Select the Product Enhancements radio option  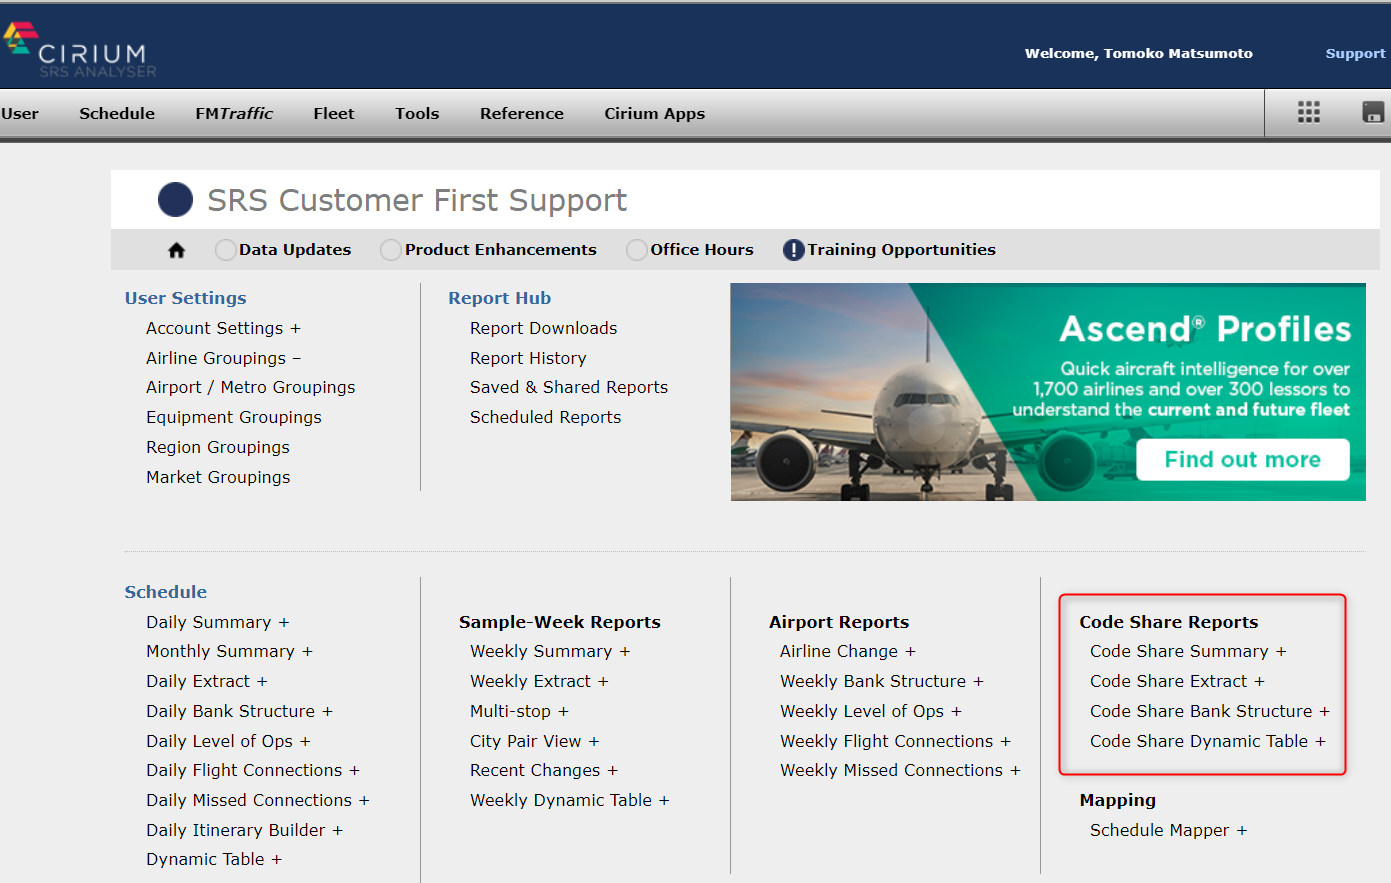391,250
